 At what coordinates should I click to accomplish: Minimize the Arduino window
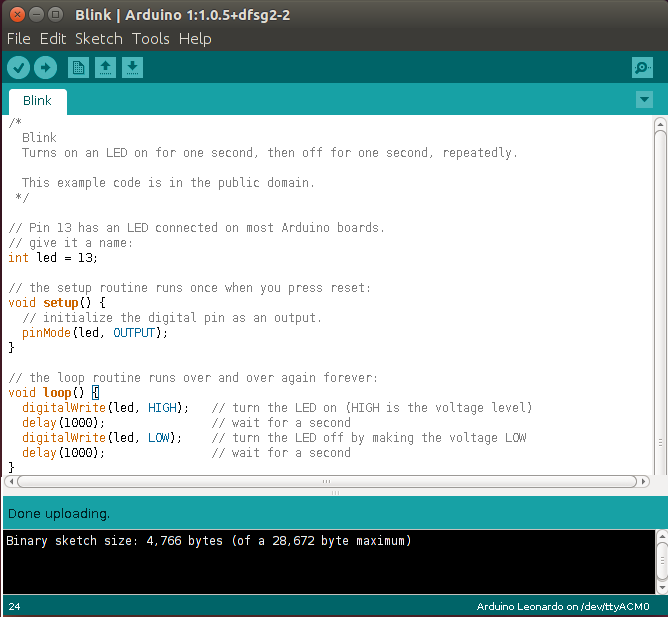[37, 15]
